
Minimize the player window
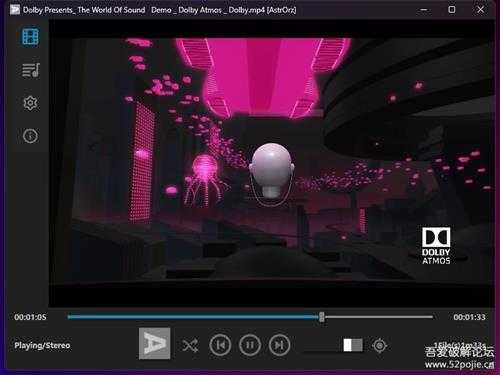click(424, 10)
